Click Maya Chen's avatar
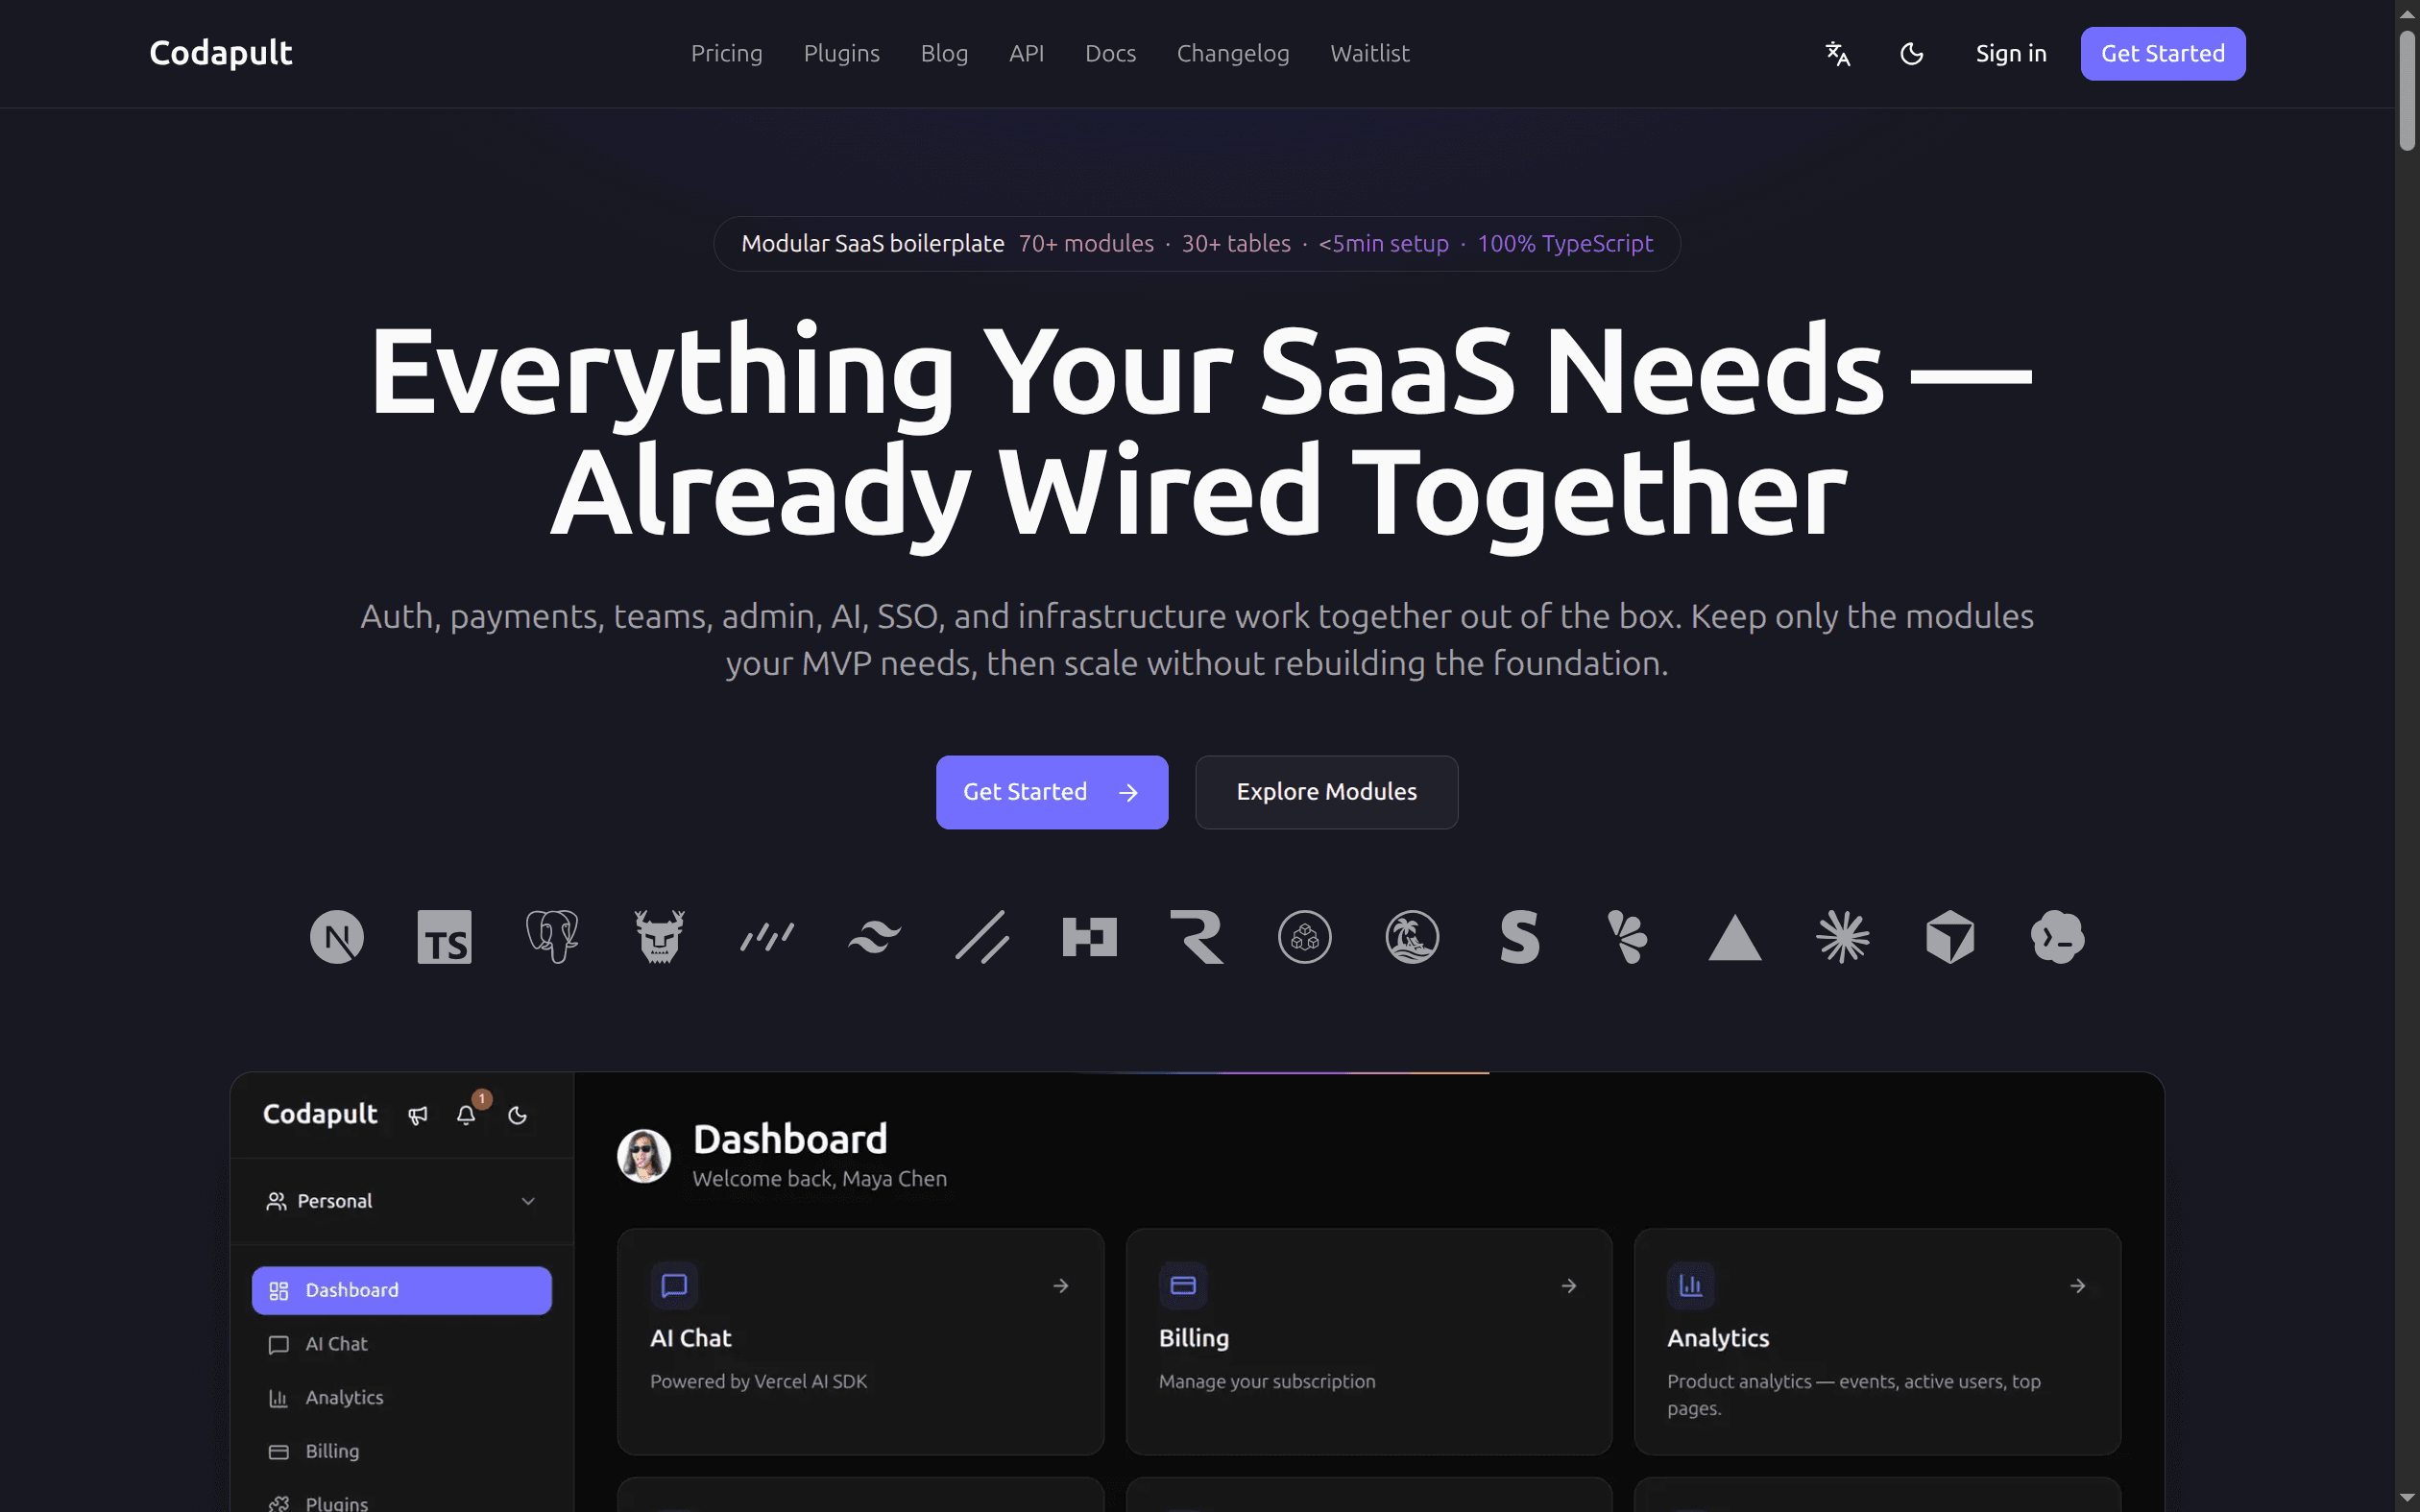2420x1512 pixels. pyautogui.click(x=644, y=1156)
